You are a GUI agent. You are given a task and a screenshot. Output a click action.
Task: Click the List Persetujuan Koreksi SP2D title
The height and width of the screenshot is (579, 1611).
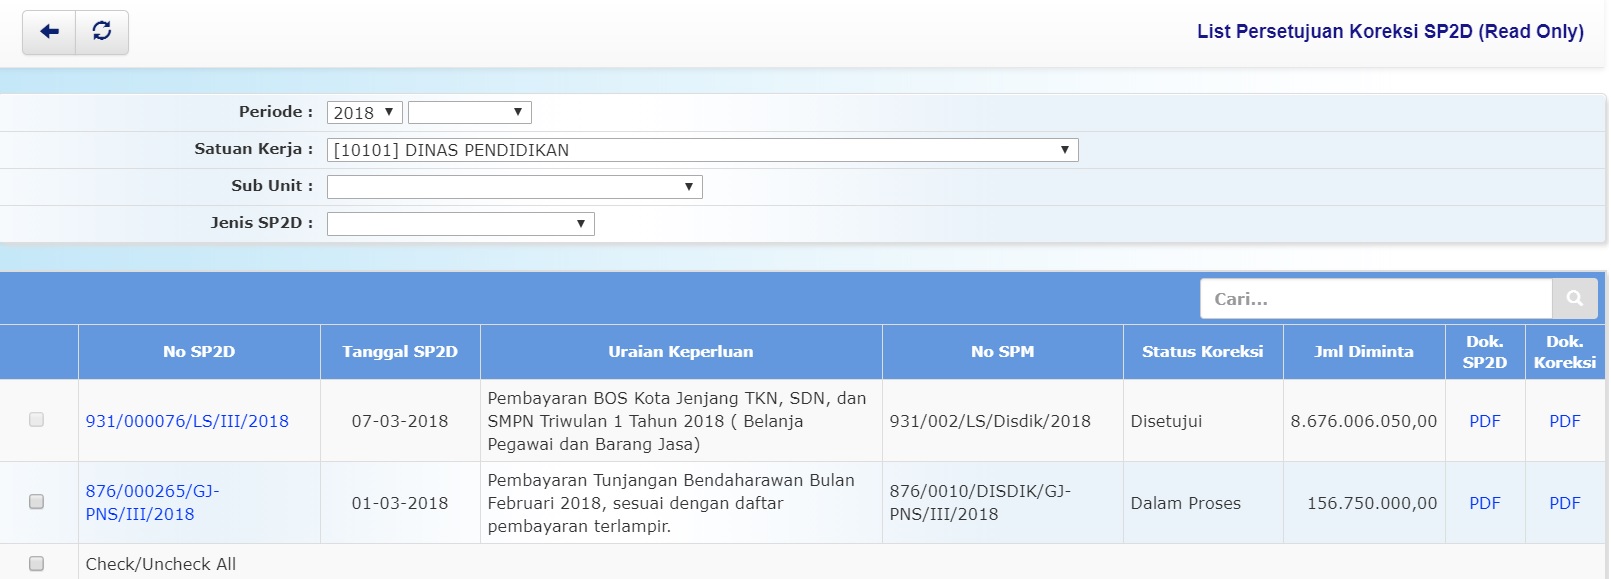(x=1390, y=31)
